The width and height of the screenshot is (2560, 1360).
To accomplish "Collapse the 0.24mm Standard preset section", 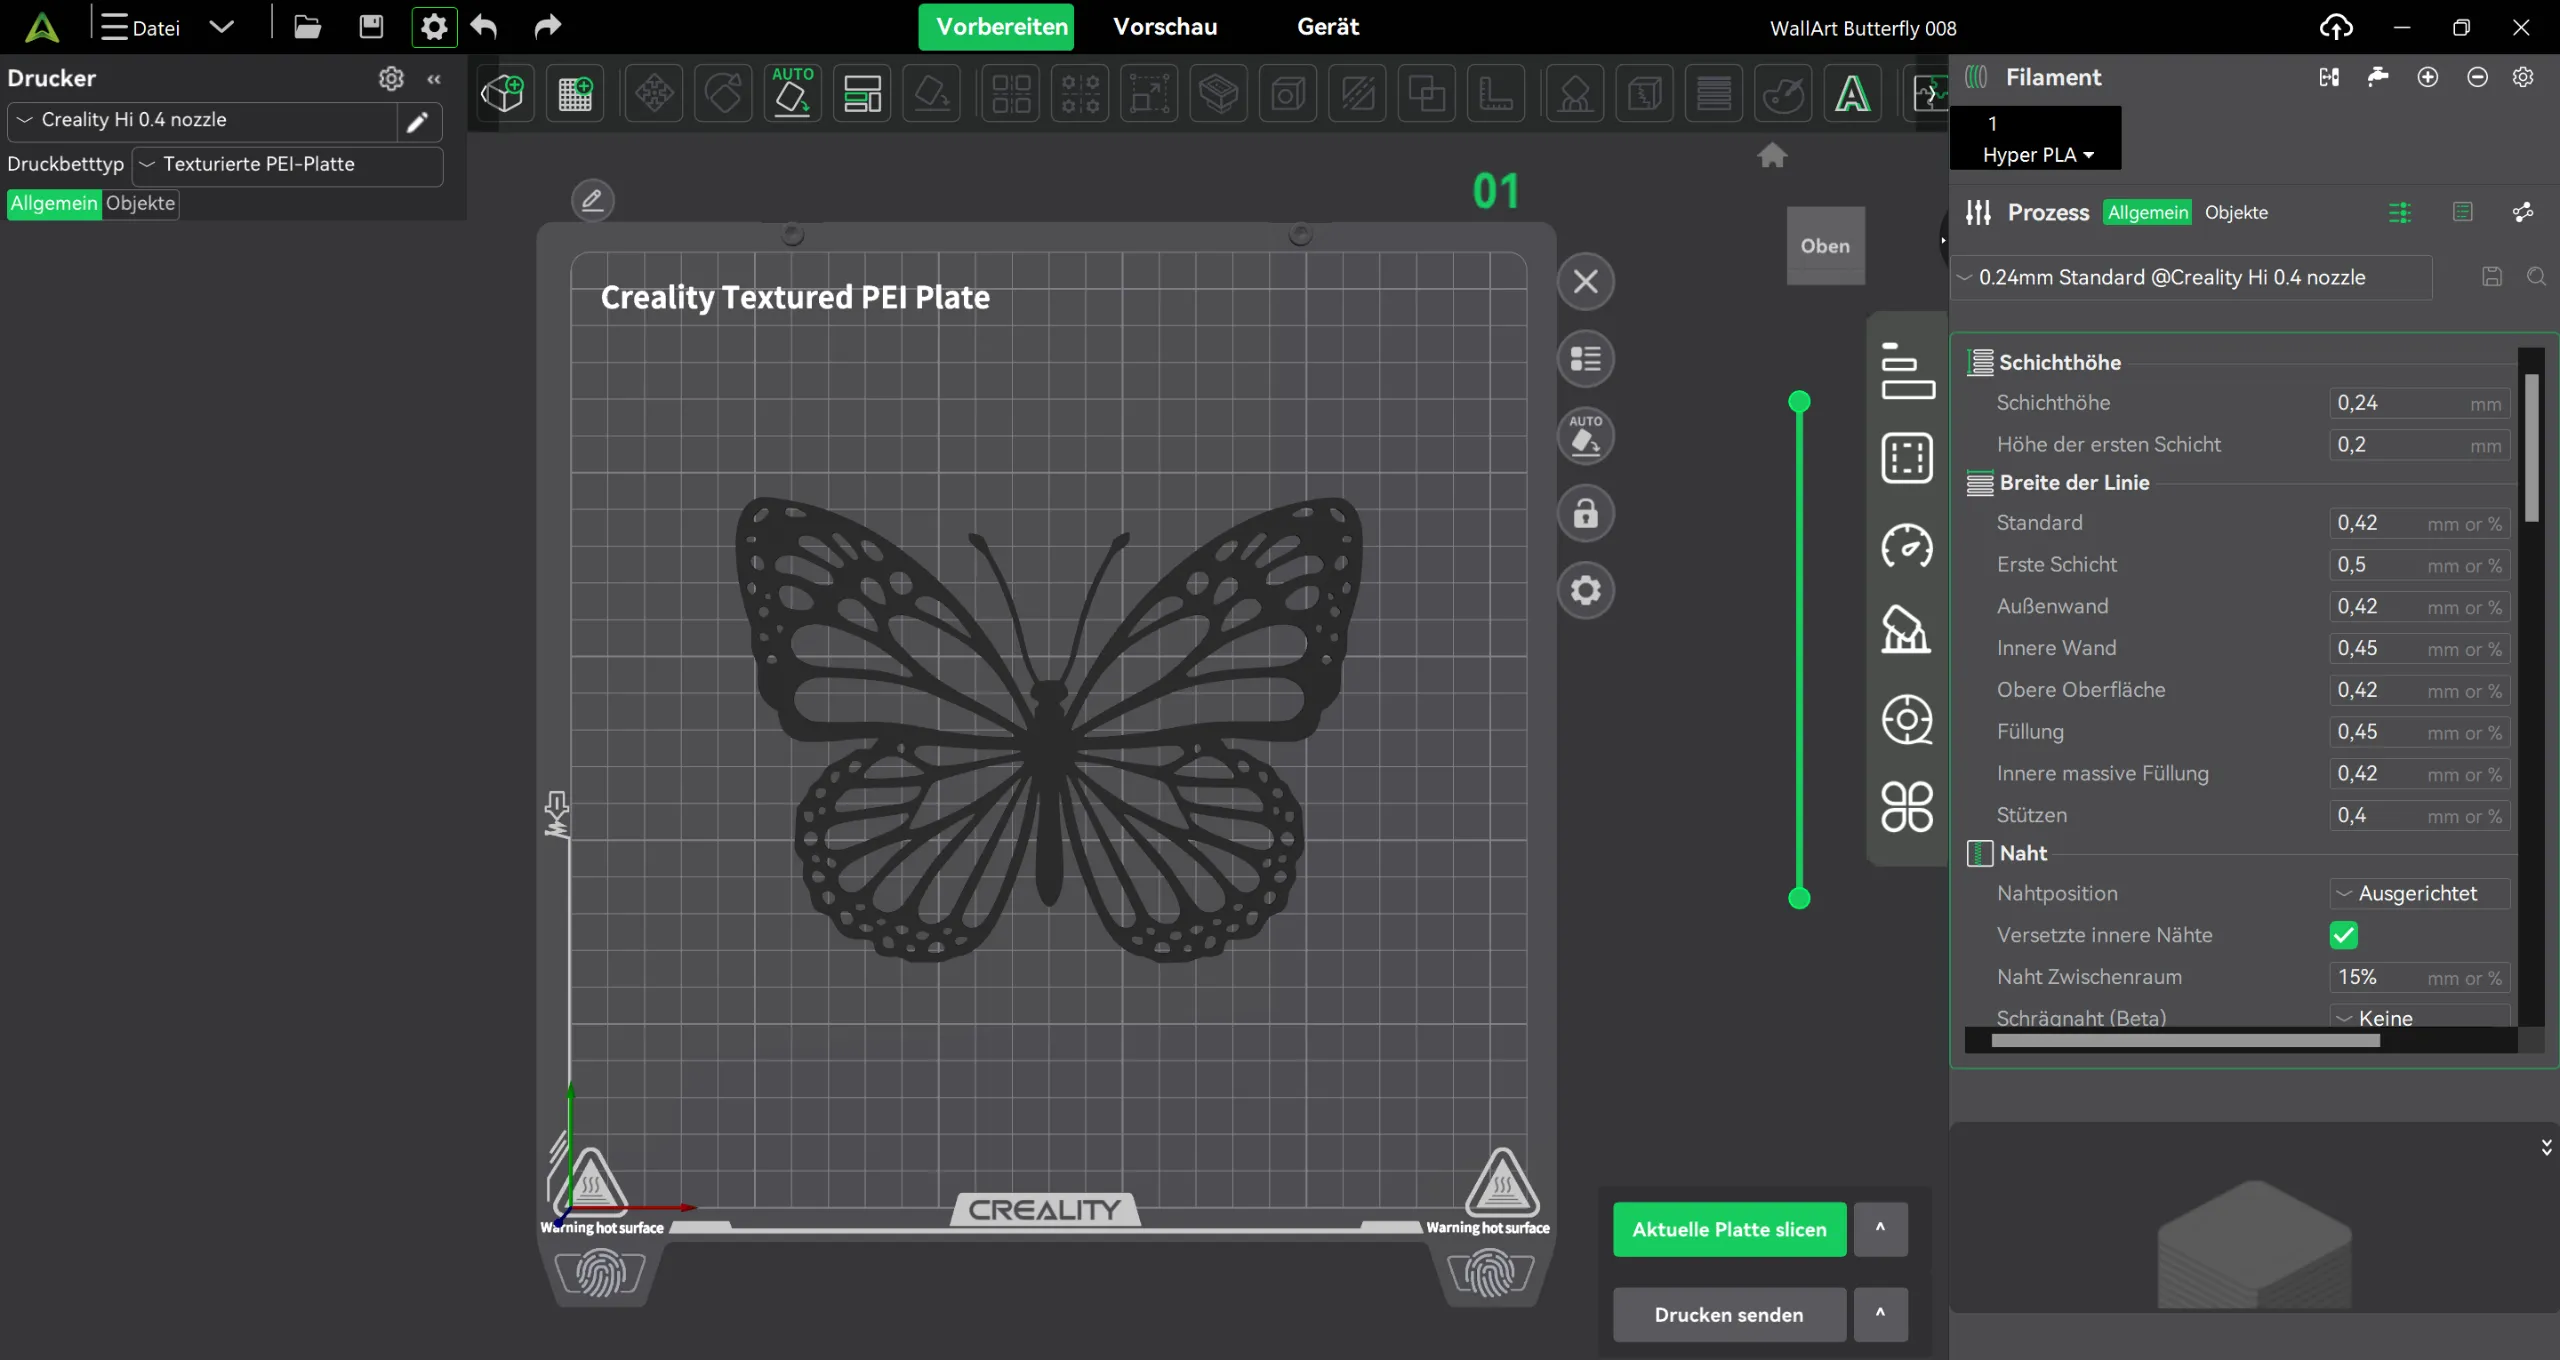I will [1964, 277].
